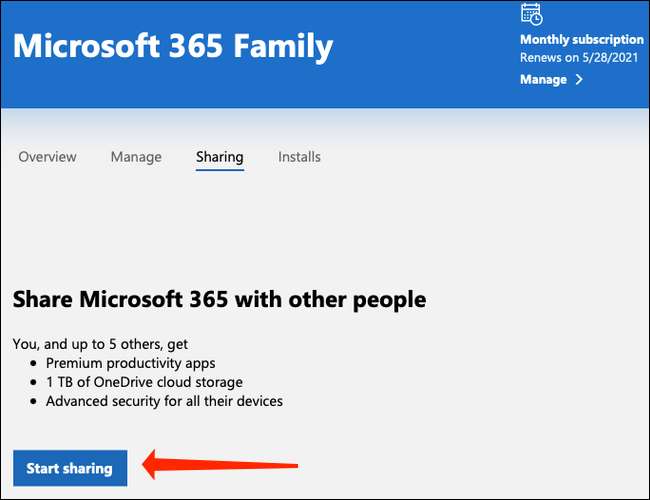Click the bullet dot before Advanced security

click(34, 401)
